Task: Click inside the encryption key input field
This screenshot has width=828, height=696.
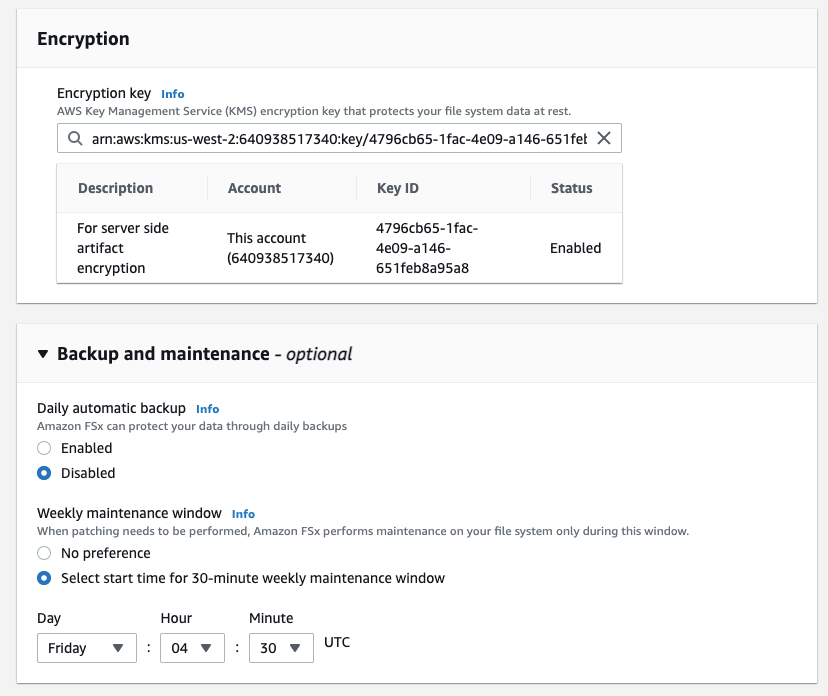Action: pyautogui.click(x=330, y=138)
